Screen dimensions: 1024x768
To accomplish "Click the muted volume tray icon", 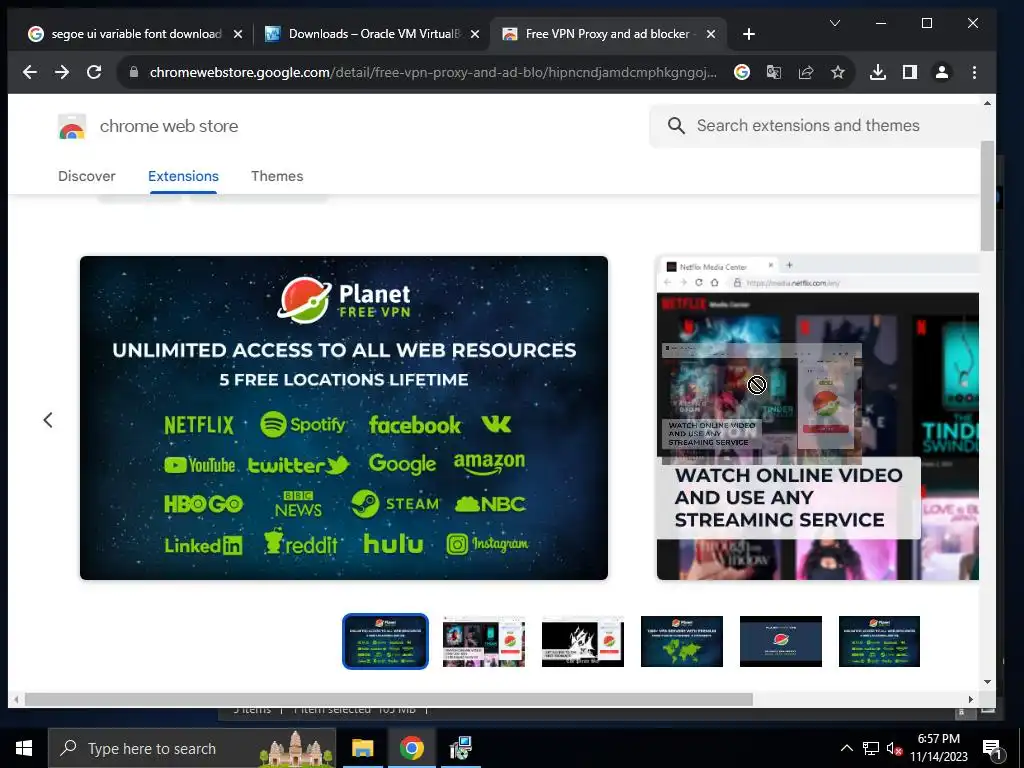I will (x=894, y=749).
